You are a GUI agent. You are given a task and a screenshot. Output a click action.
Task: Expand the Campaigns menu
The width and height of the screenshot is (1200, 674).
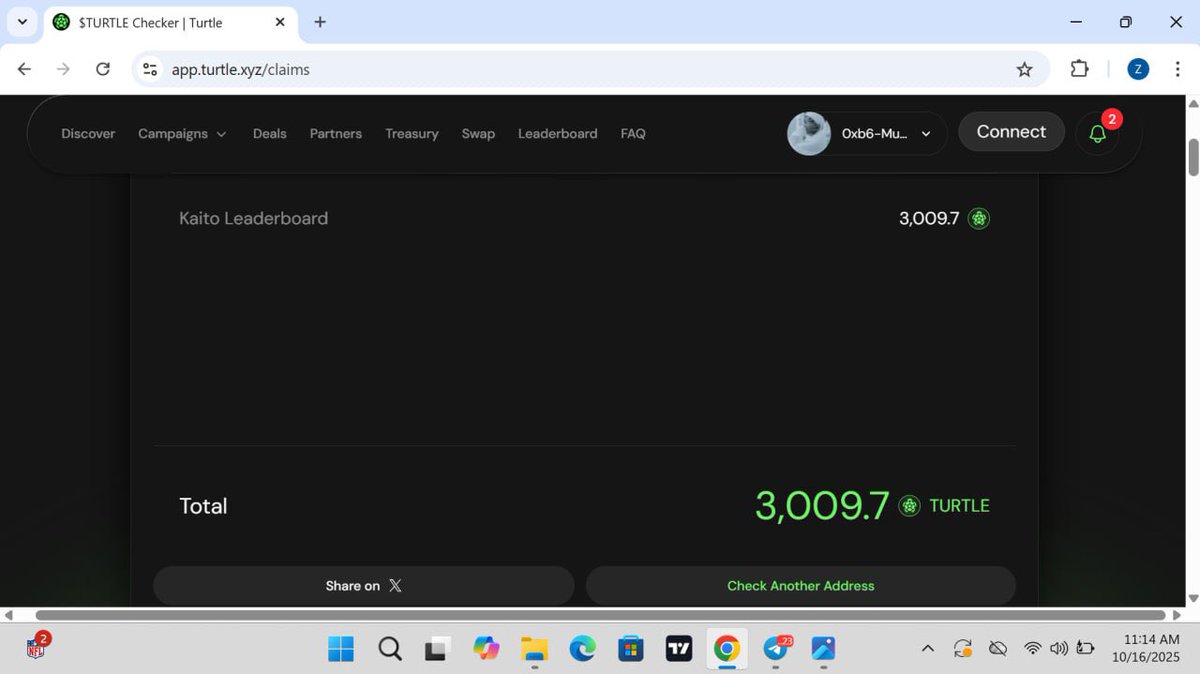[182, 133]
